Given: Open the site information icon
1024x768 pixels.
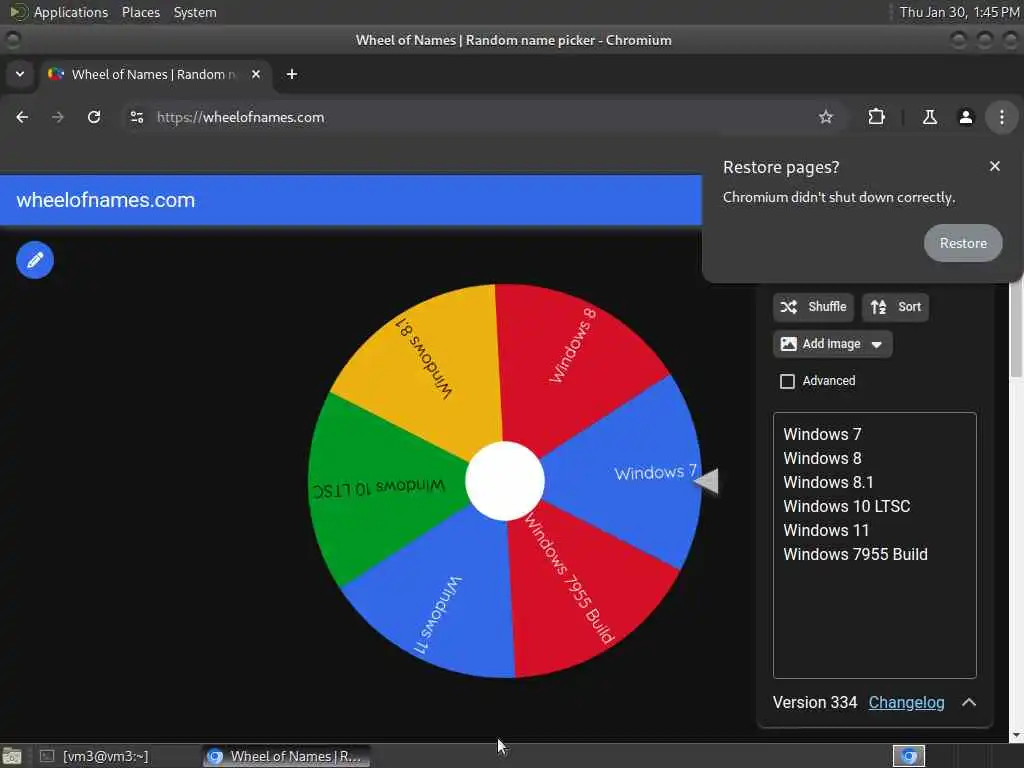Looking at the screenshot, I should [x=136, y=117].
